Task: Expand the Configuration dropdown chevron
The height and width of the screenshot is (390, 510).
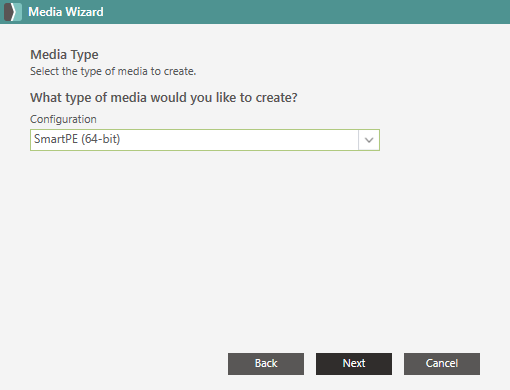Action: click(369, 140)
